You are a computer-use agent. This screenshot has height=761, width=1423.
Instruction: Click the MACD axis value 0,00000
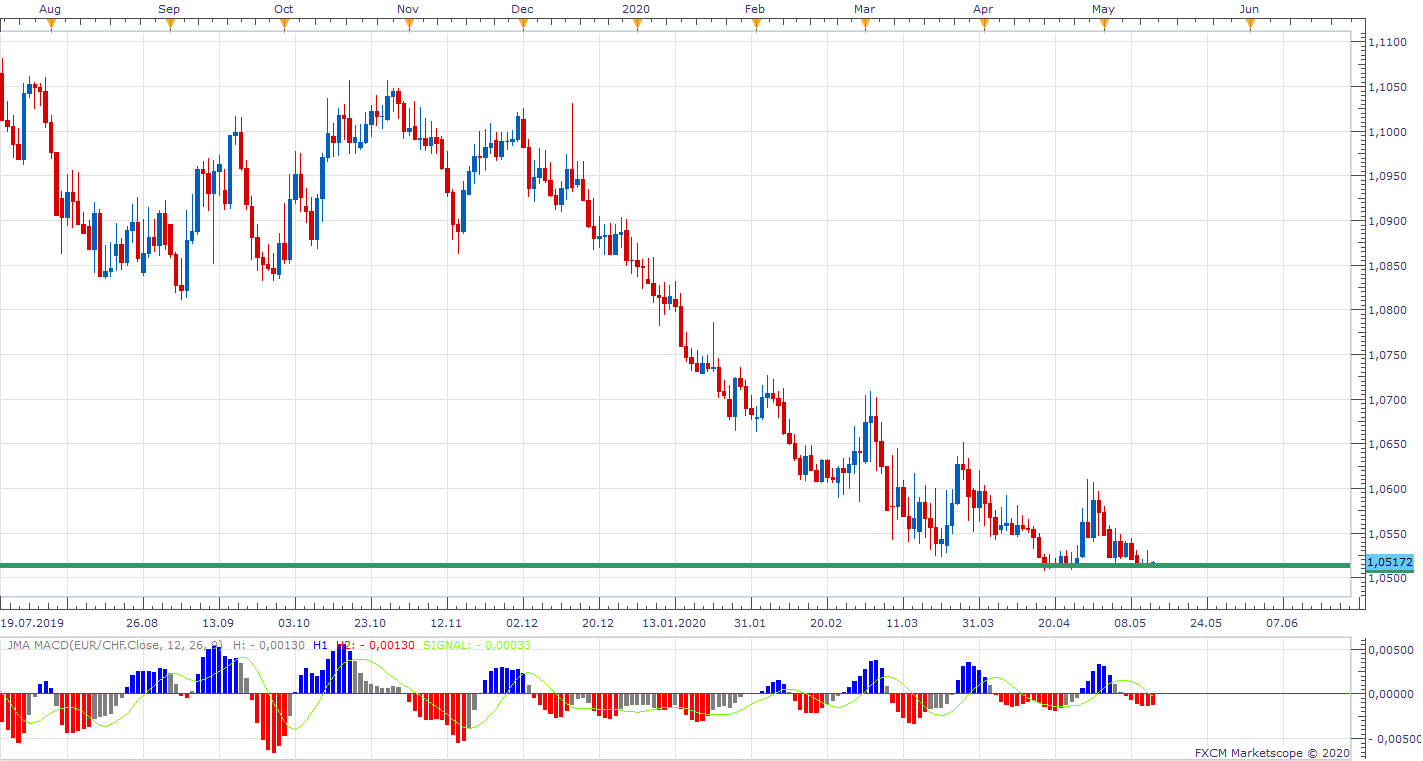click(x=1392, y=694)
